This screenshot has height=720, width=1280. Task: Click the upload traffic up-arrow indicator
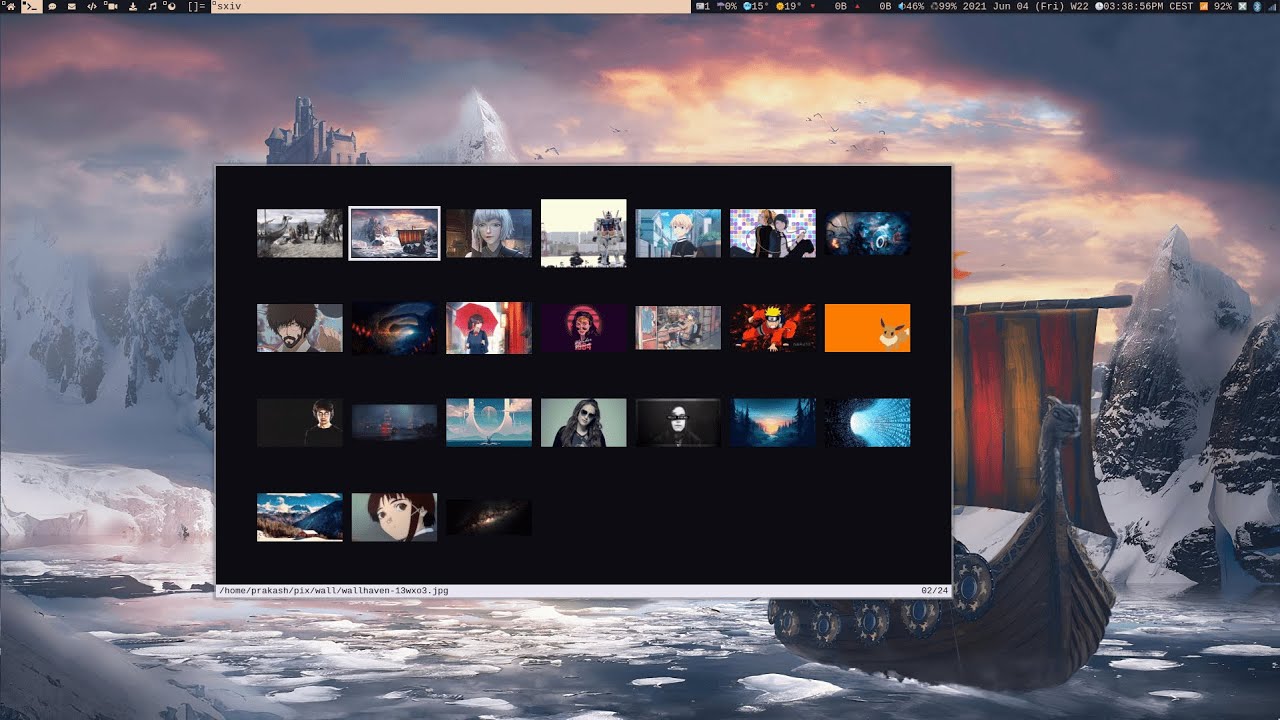point(857,6)
